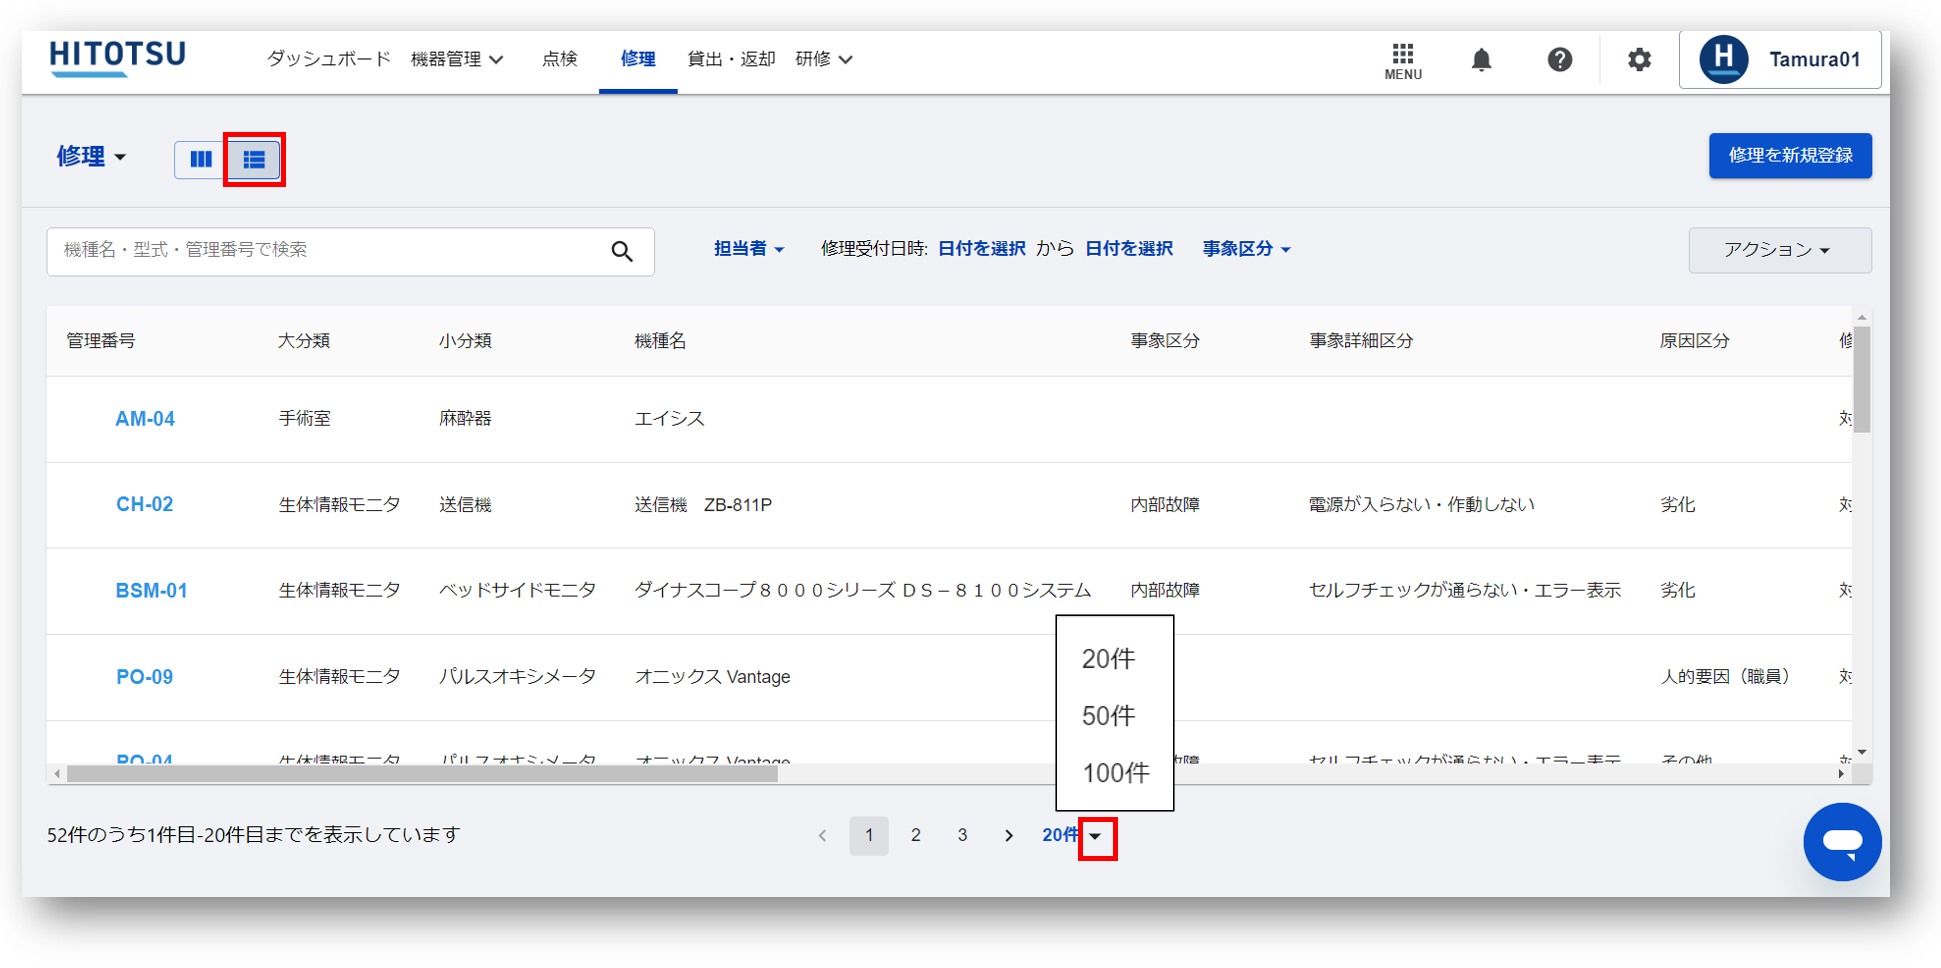1941x968 pixels.
Task: Click エイシス model name cell
Action: tap(669, 419)
